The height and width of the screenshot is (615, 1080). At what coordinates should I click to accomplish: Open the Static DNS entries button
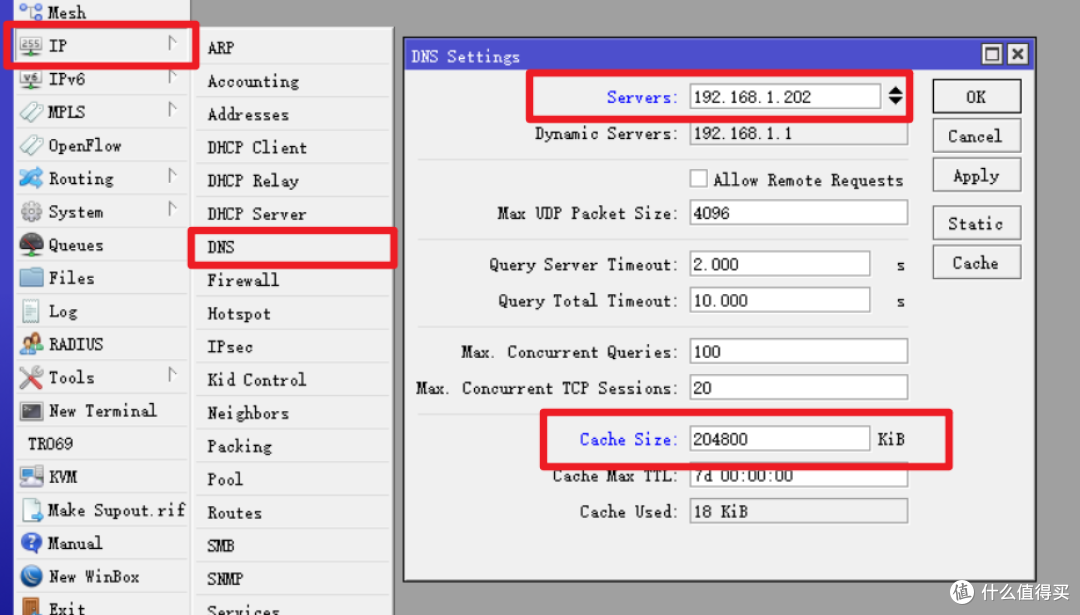[975, 224]
